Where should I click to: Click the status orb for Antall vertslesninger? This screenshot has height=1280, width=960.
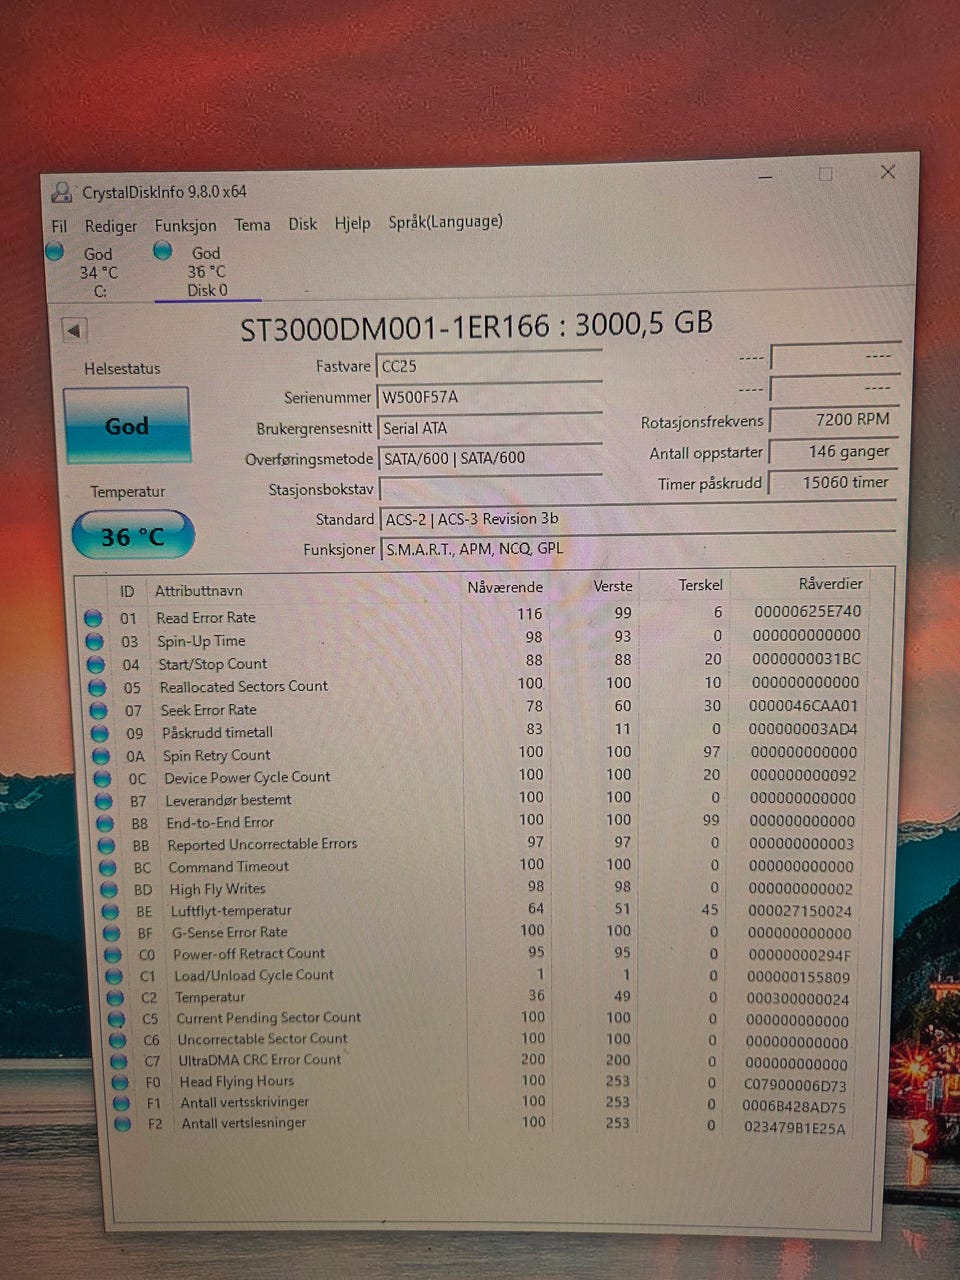122,1124
